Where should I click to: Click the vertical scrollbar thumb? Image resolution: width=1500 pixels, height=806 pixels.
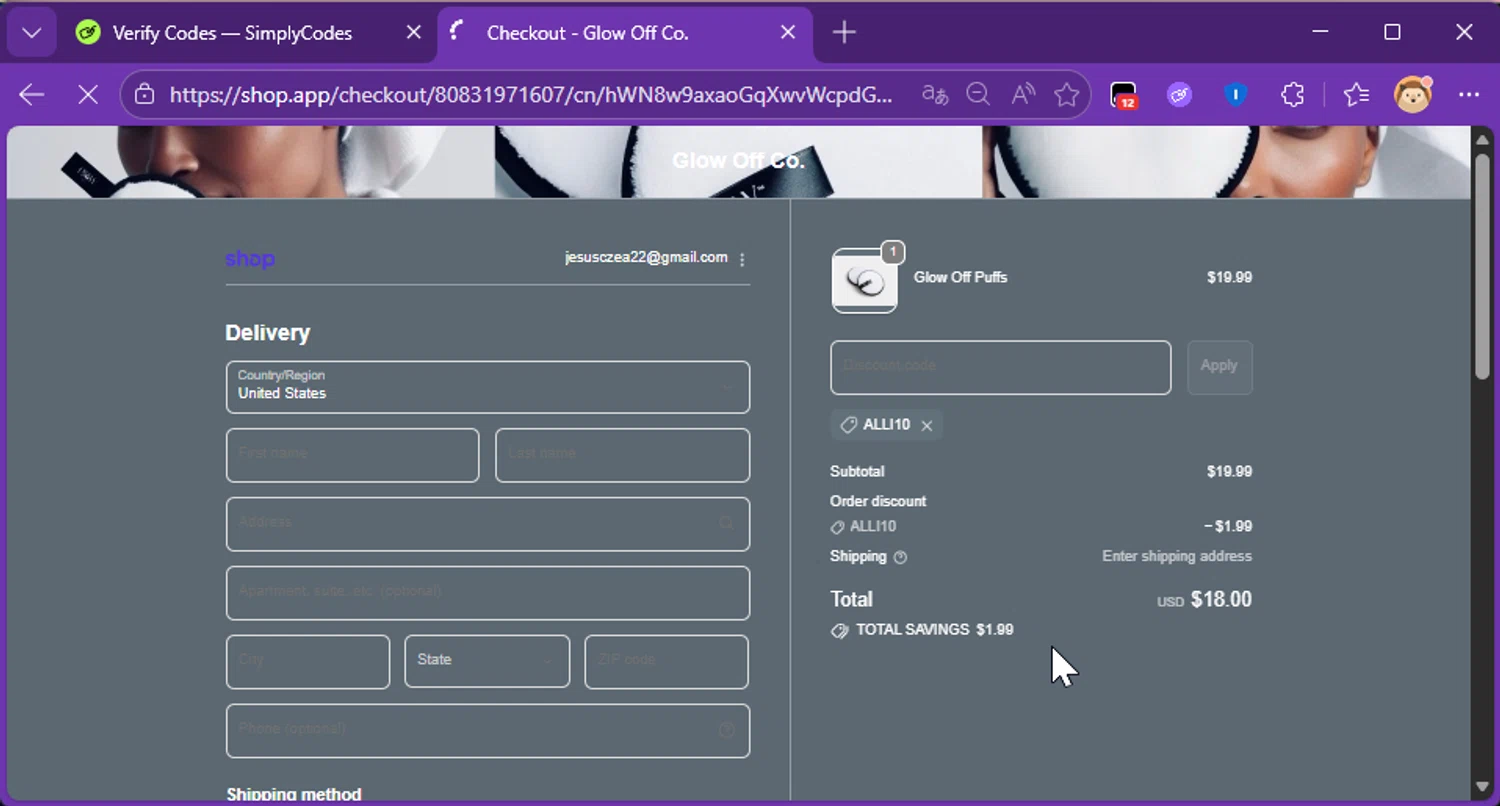[1483, 266]
